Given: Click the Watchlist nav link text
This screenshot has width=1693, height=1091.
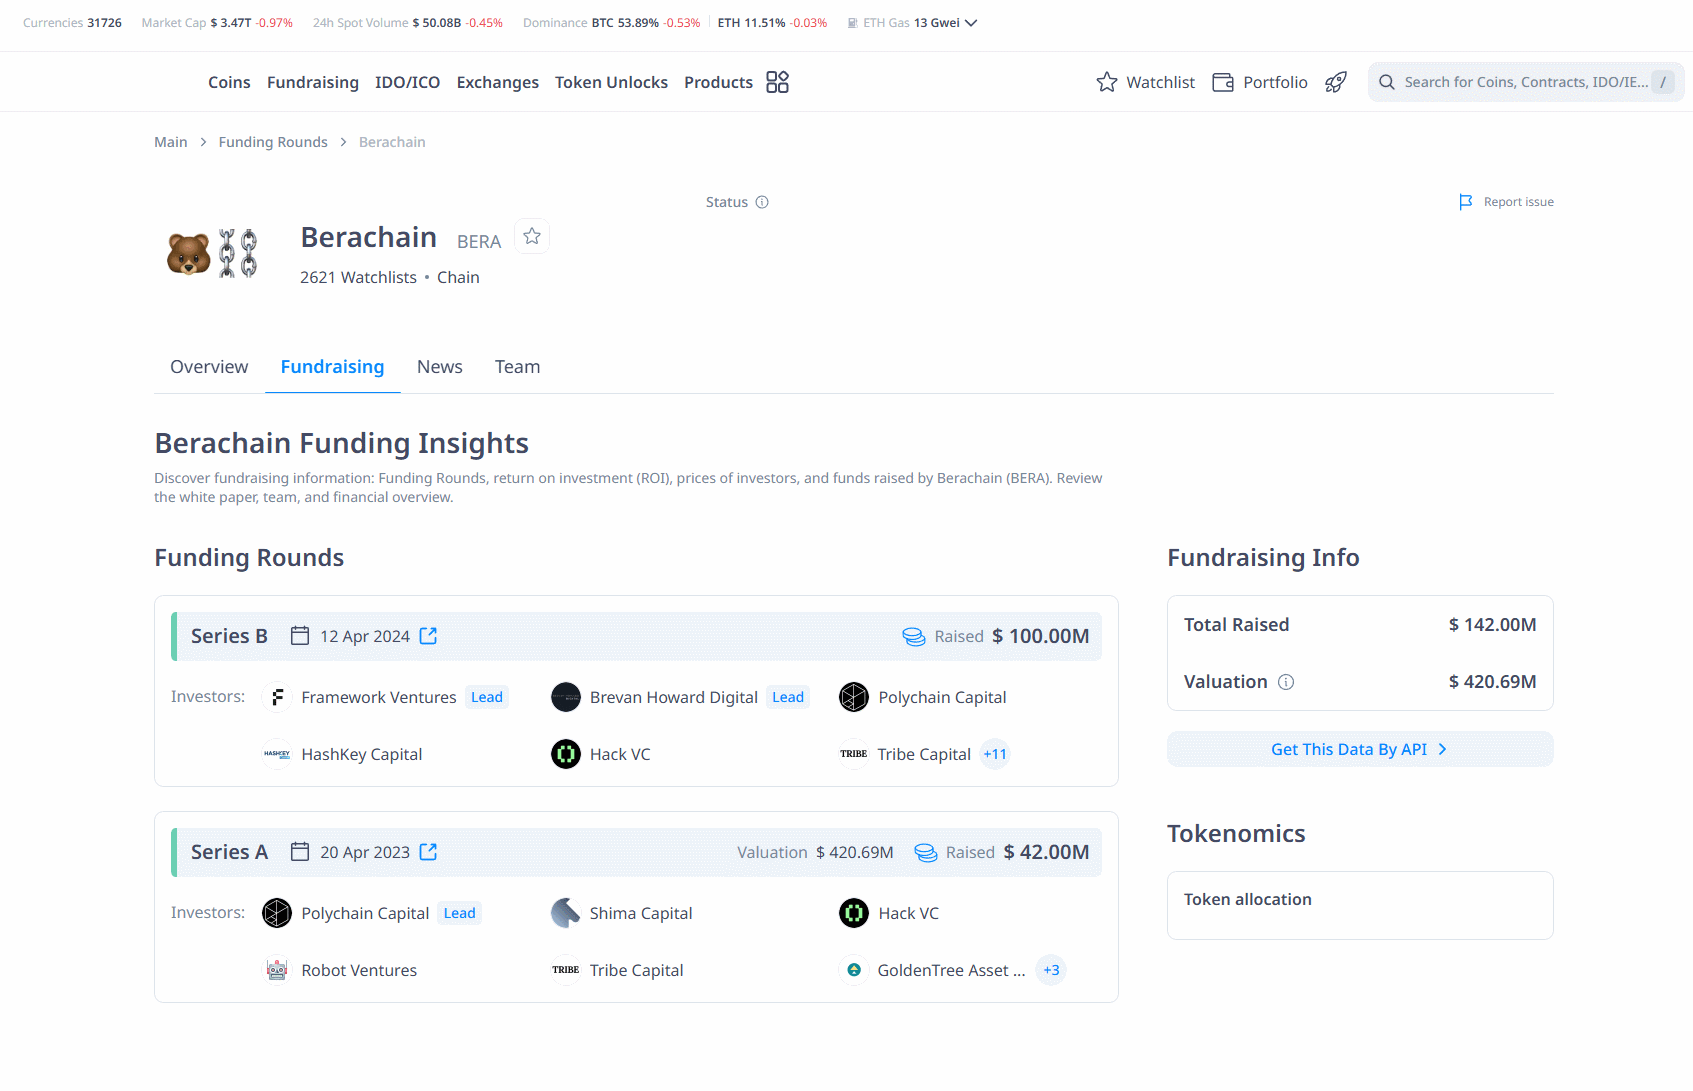Looking at the screenshot, I should click(x=1161, y=82).
